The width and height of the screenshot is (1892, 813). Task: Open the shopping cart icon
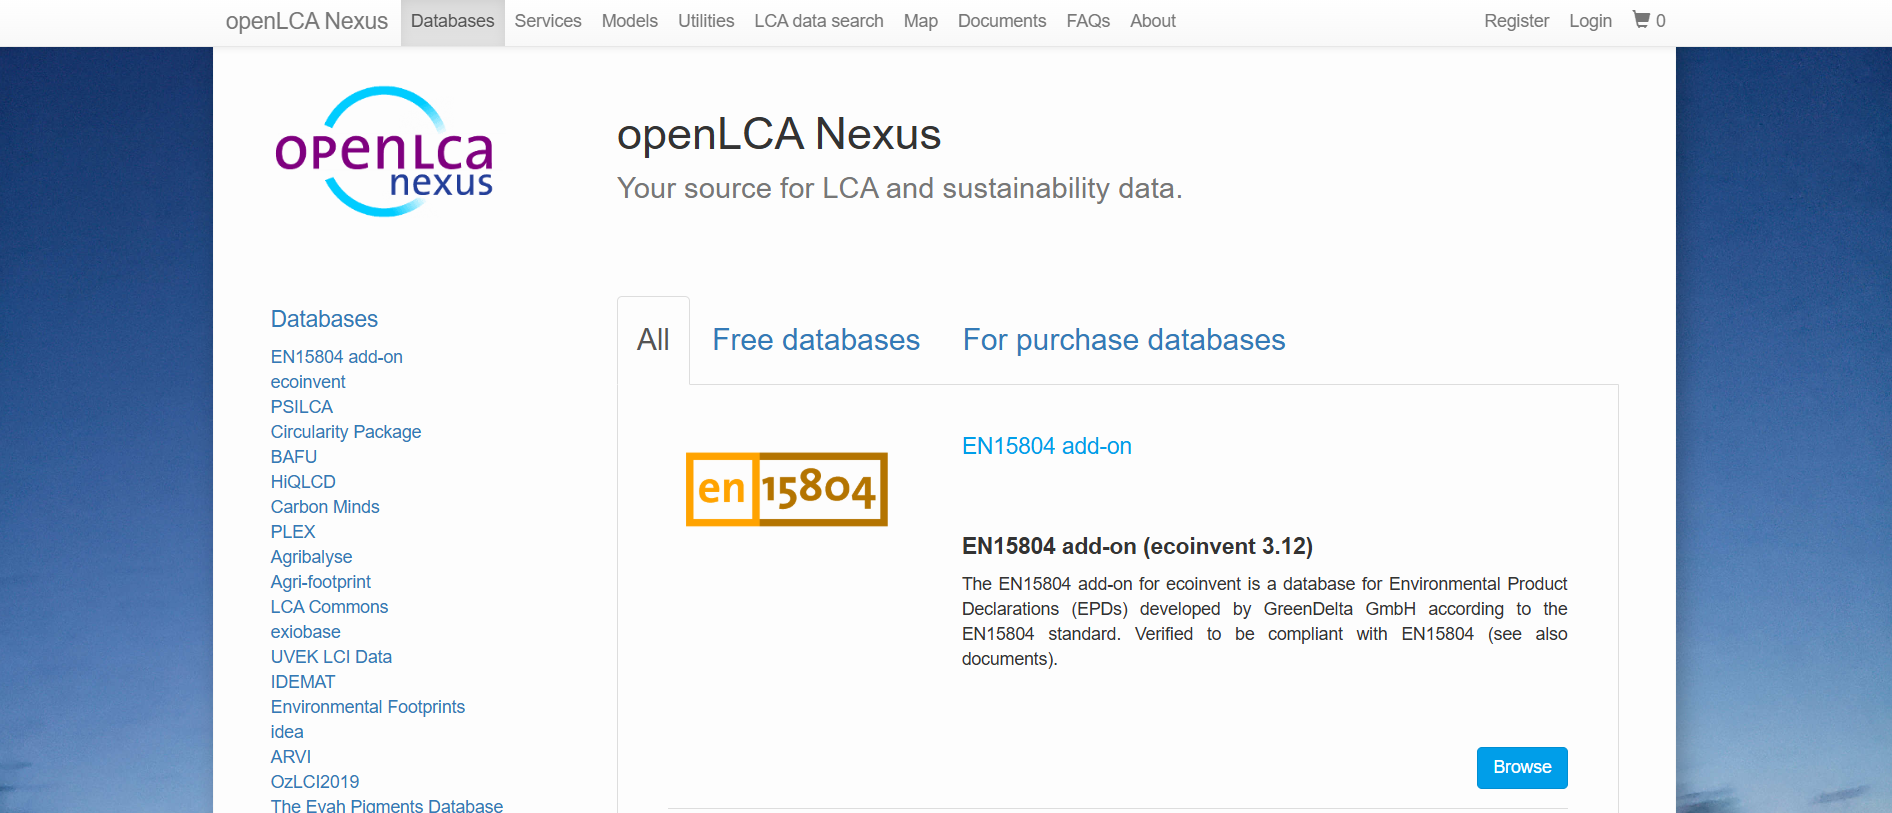click(1641, 20)
